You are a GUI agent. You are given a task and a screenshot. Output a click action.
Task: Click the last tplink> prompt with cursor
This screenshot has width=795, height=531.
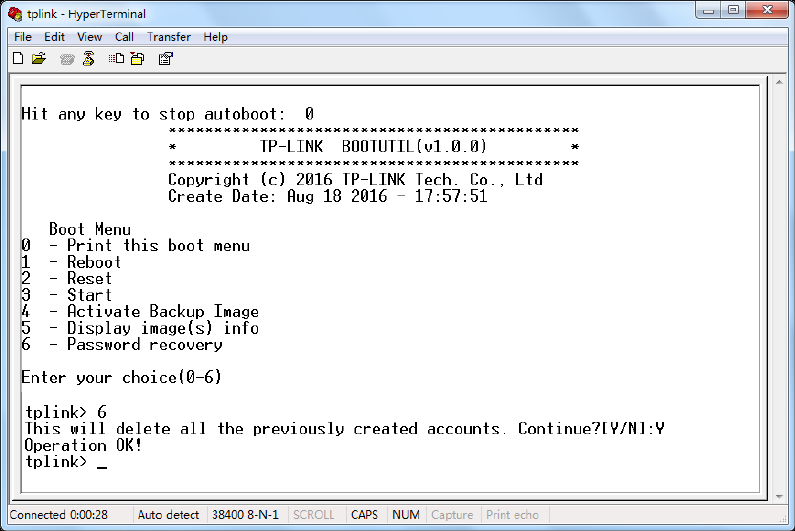click(66, 462)
